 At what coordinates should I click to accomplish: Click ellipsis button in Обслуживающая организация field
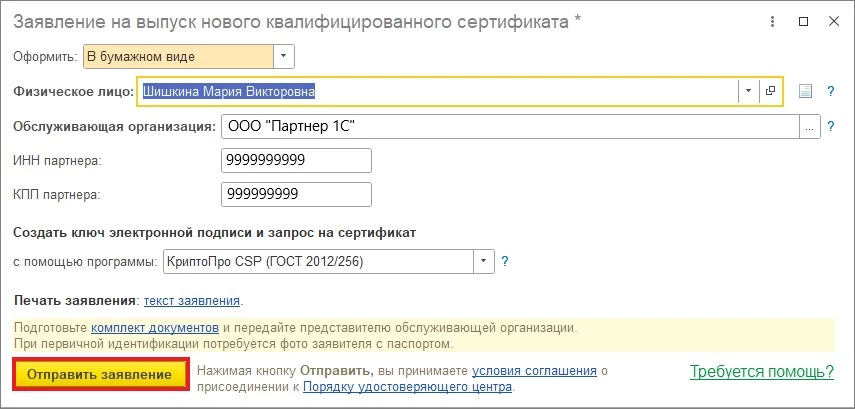coord(809,127)
